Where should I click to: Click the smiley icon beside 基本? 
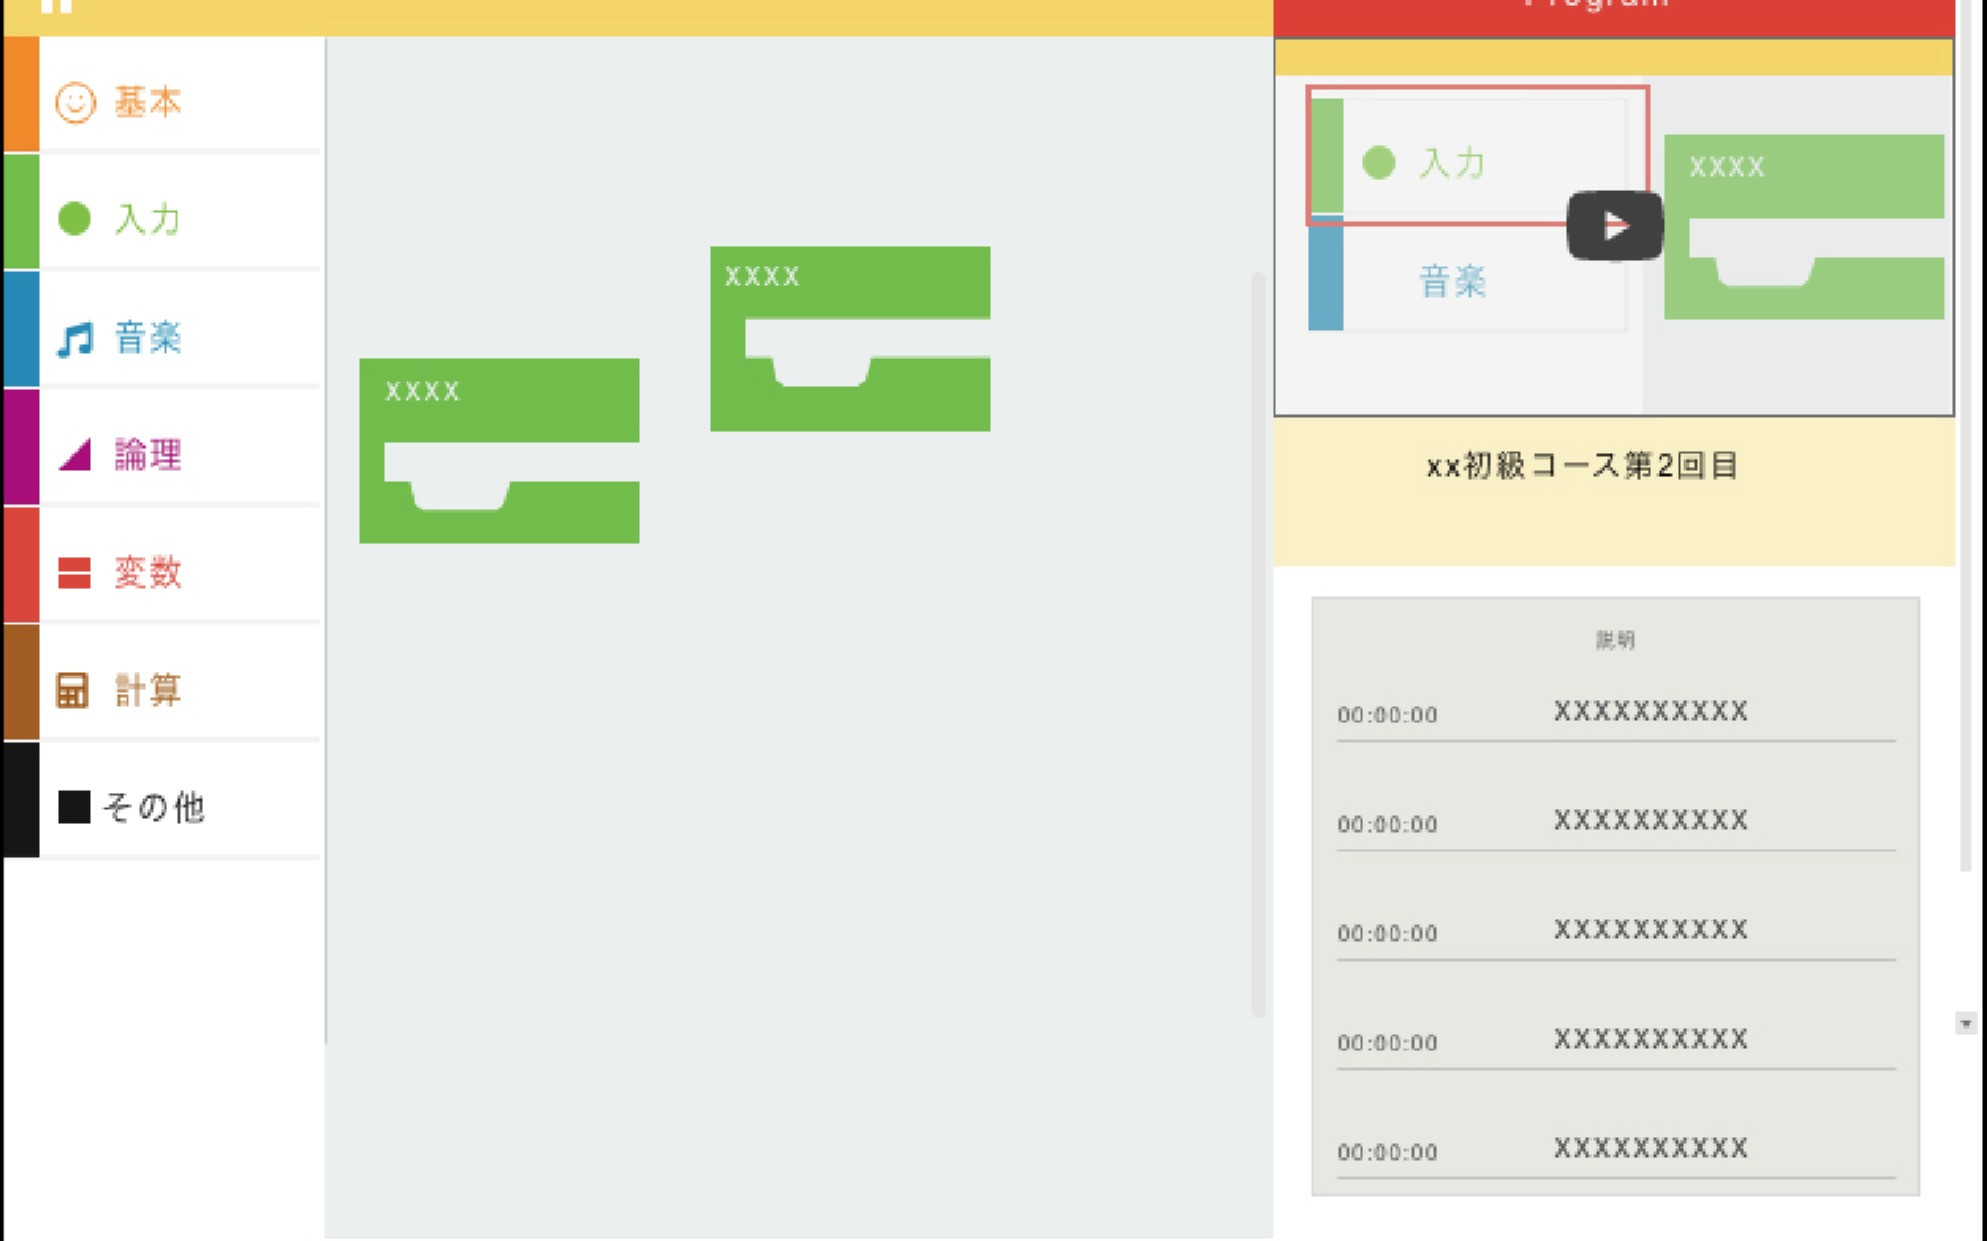tap(75, 102)
